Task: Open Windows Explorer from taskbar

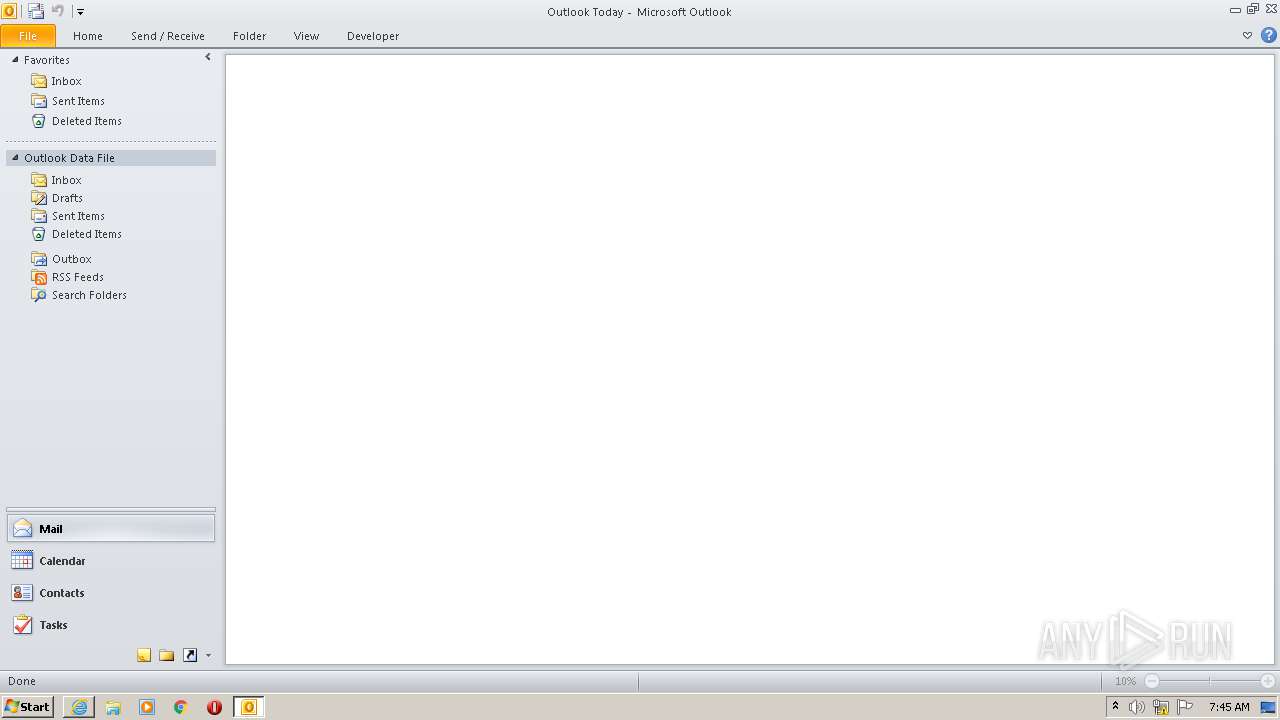Action: pos(113,707)
